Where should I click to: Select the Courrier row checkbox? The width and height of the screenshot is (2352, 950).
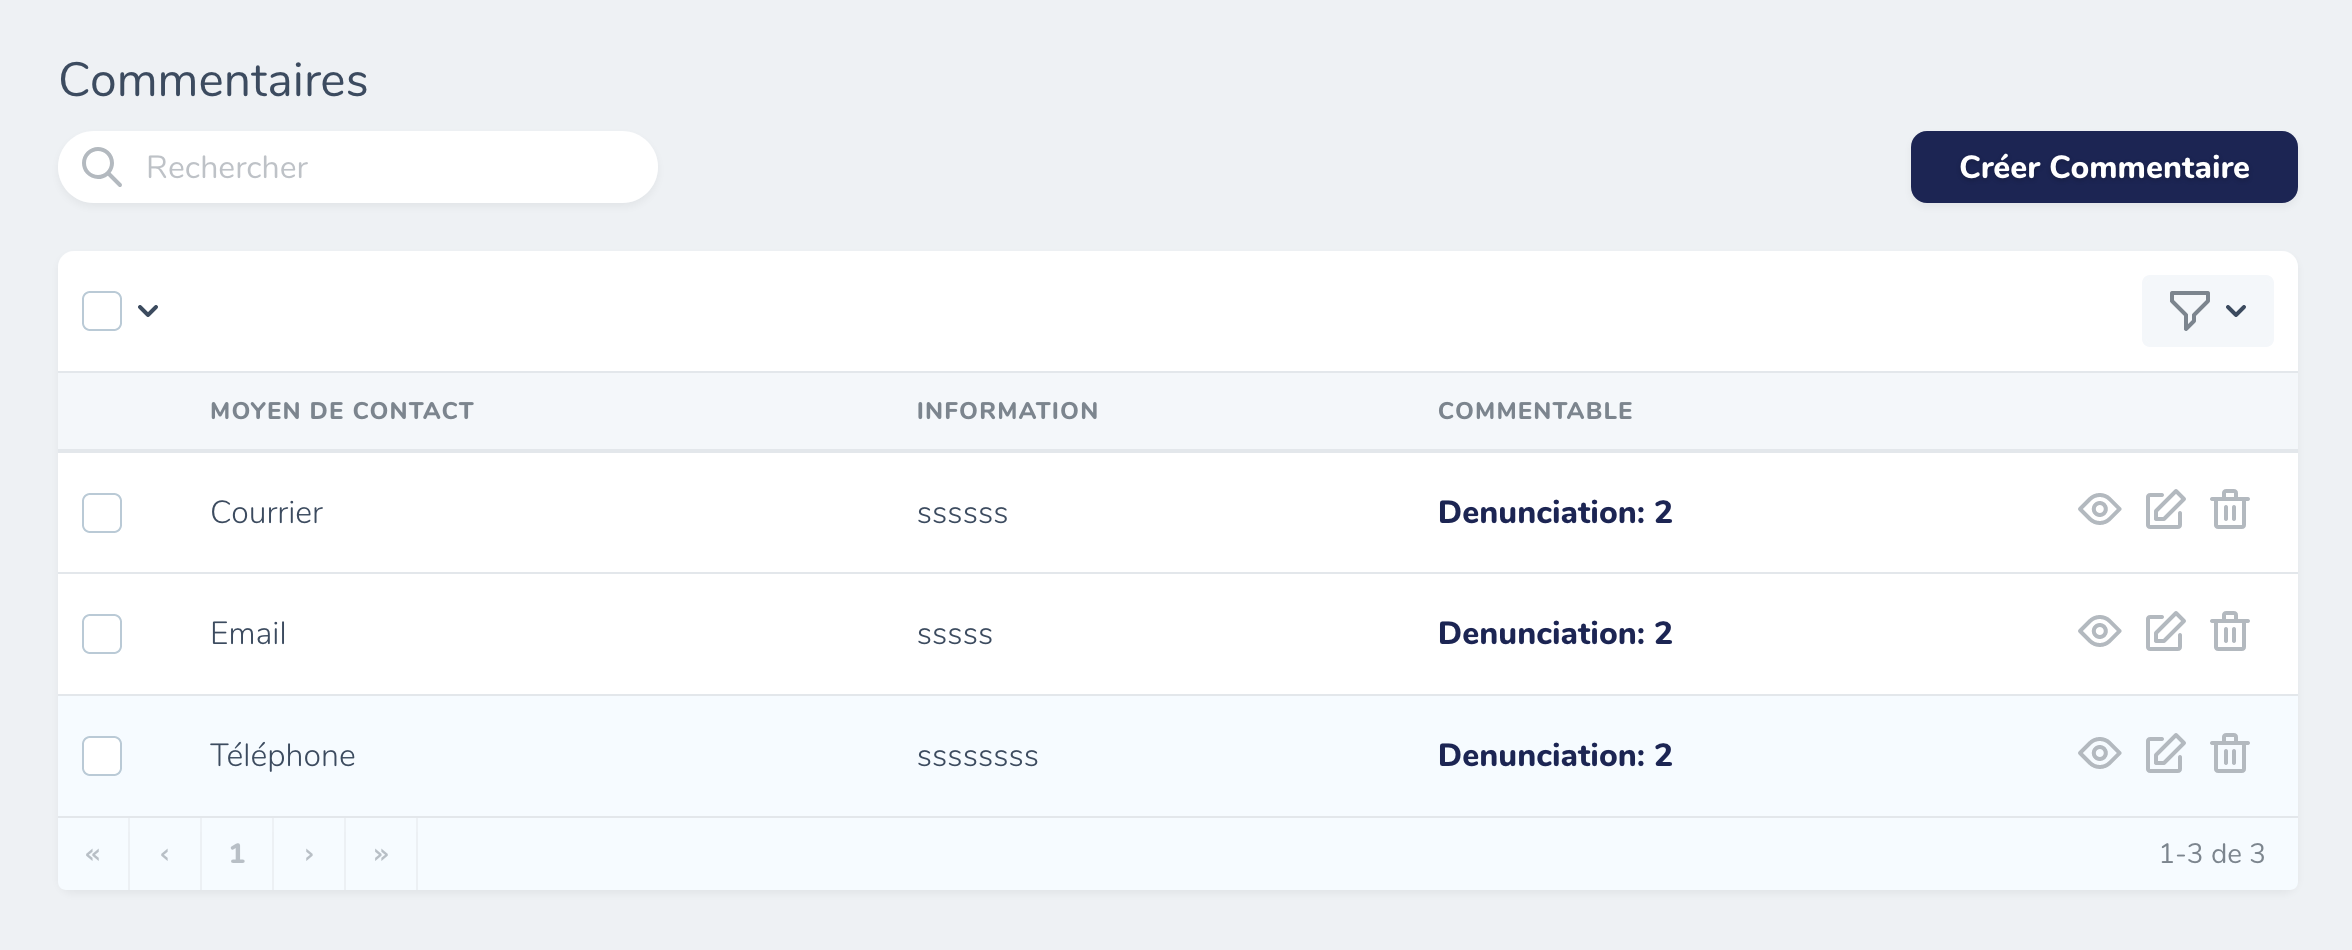[101, 512]
